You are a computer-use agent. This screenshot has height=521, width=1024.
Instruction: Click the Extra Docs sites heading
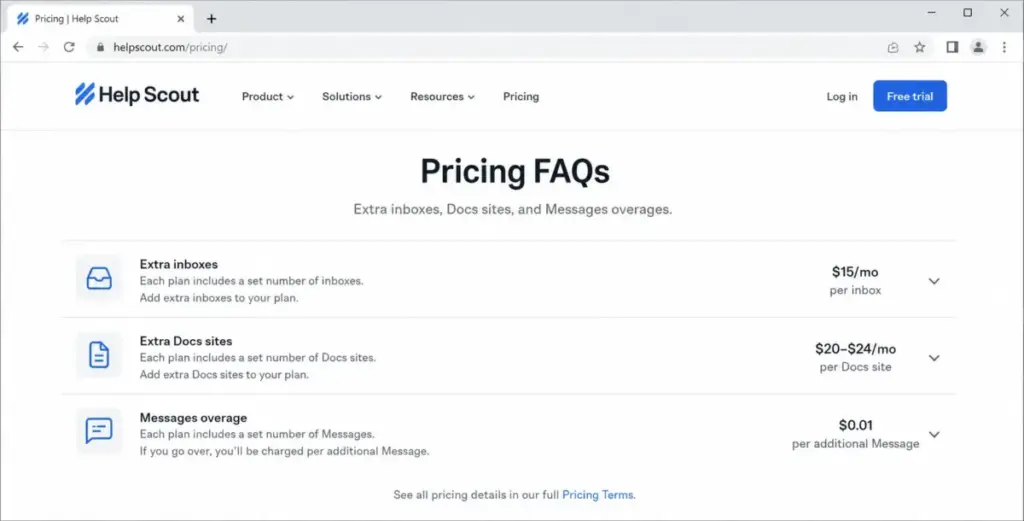[186, 341]
